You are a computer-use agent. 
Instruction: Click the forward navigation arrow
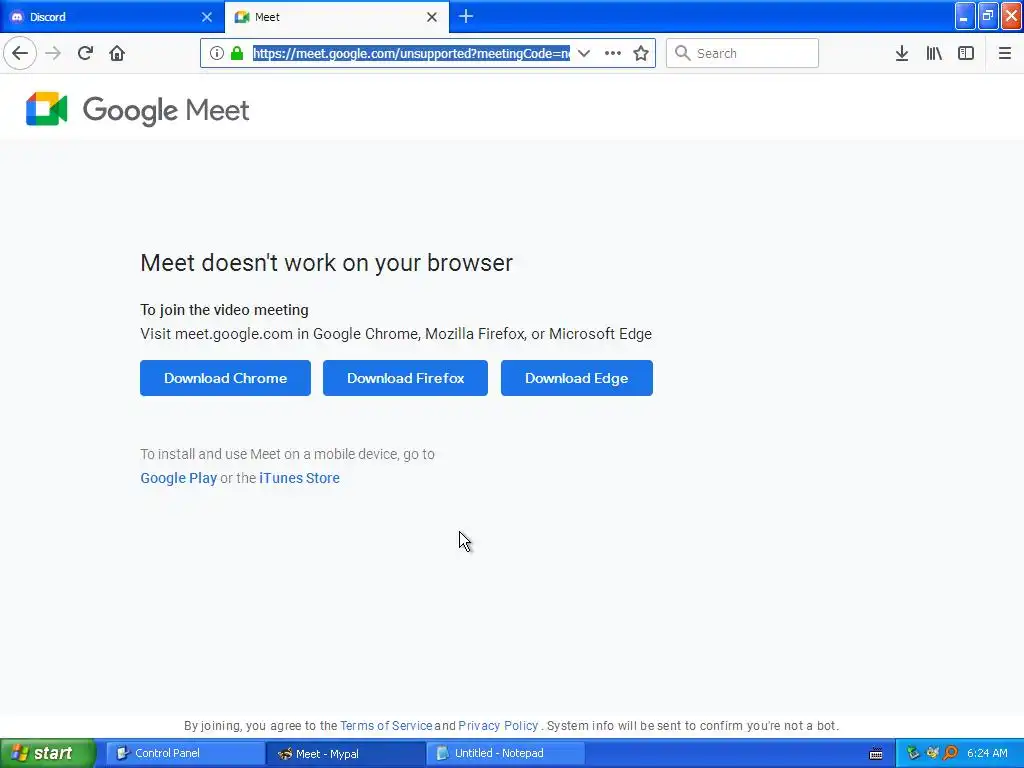pos(53,53)
